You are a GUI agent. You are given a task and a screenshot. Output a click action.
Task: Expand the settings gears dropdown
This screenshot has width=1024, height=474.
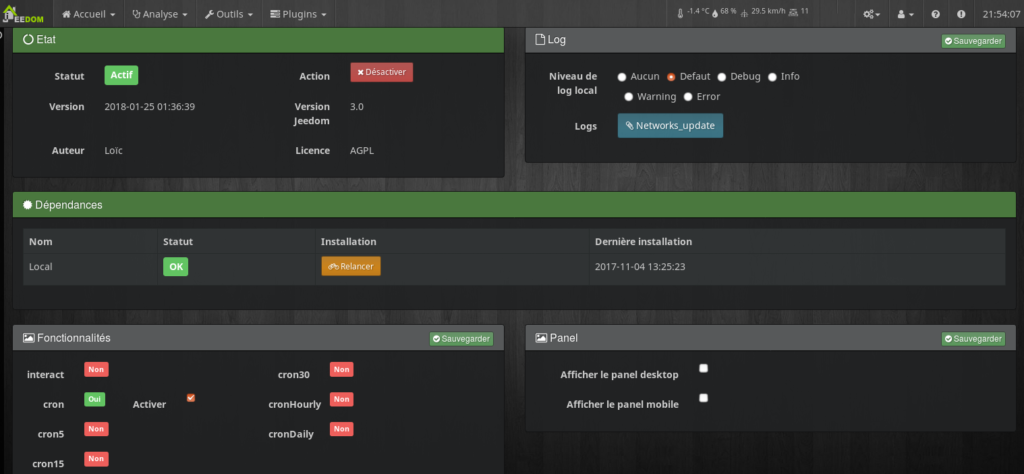872,15
